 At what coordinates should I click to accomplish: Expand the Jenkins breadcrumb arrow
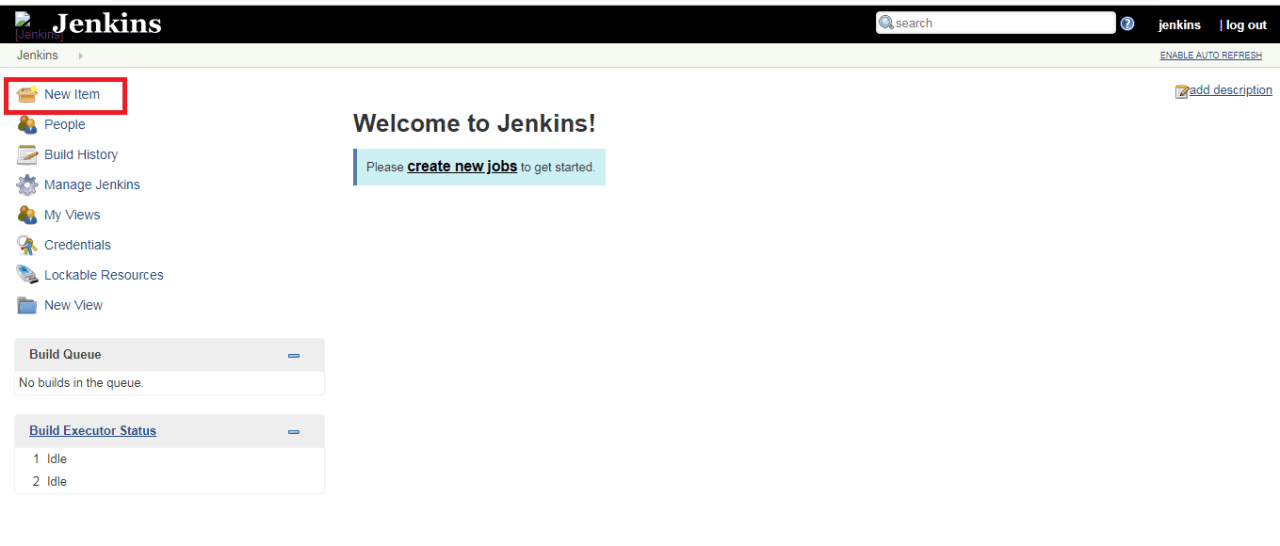(x=80, y=56)
